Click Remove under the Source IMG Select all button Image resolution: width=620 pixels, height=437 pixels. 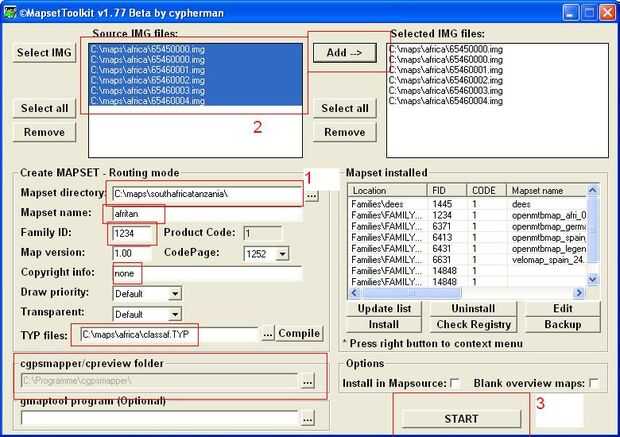pos(44,132)
